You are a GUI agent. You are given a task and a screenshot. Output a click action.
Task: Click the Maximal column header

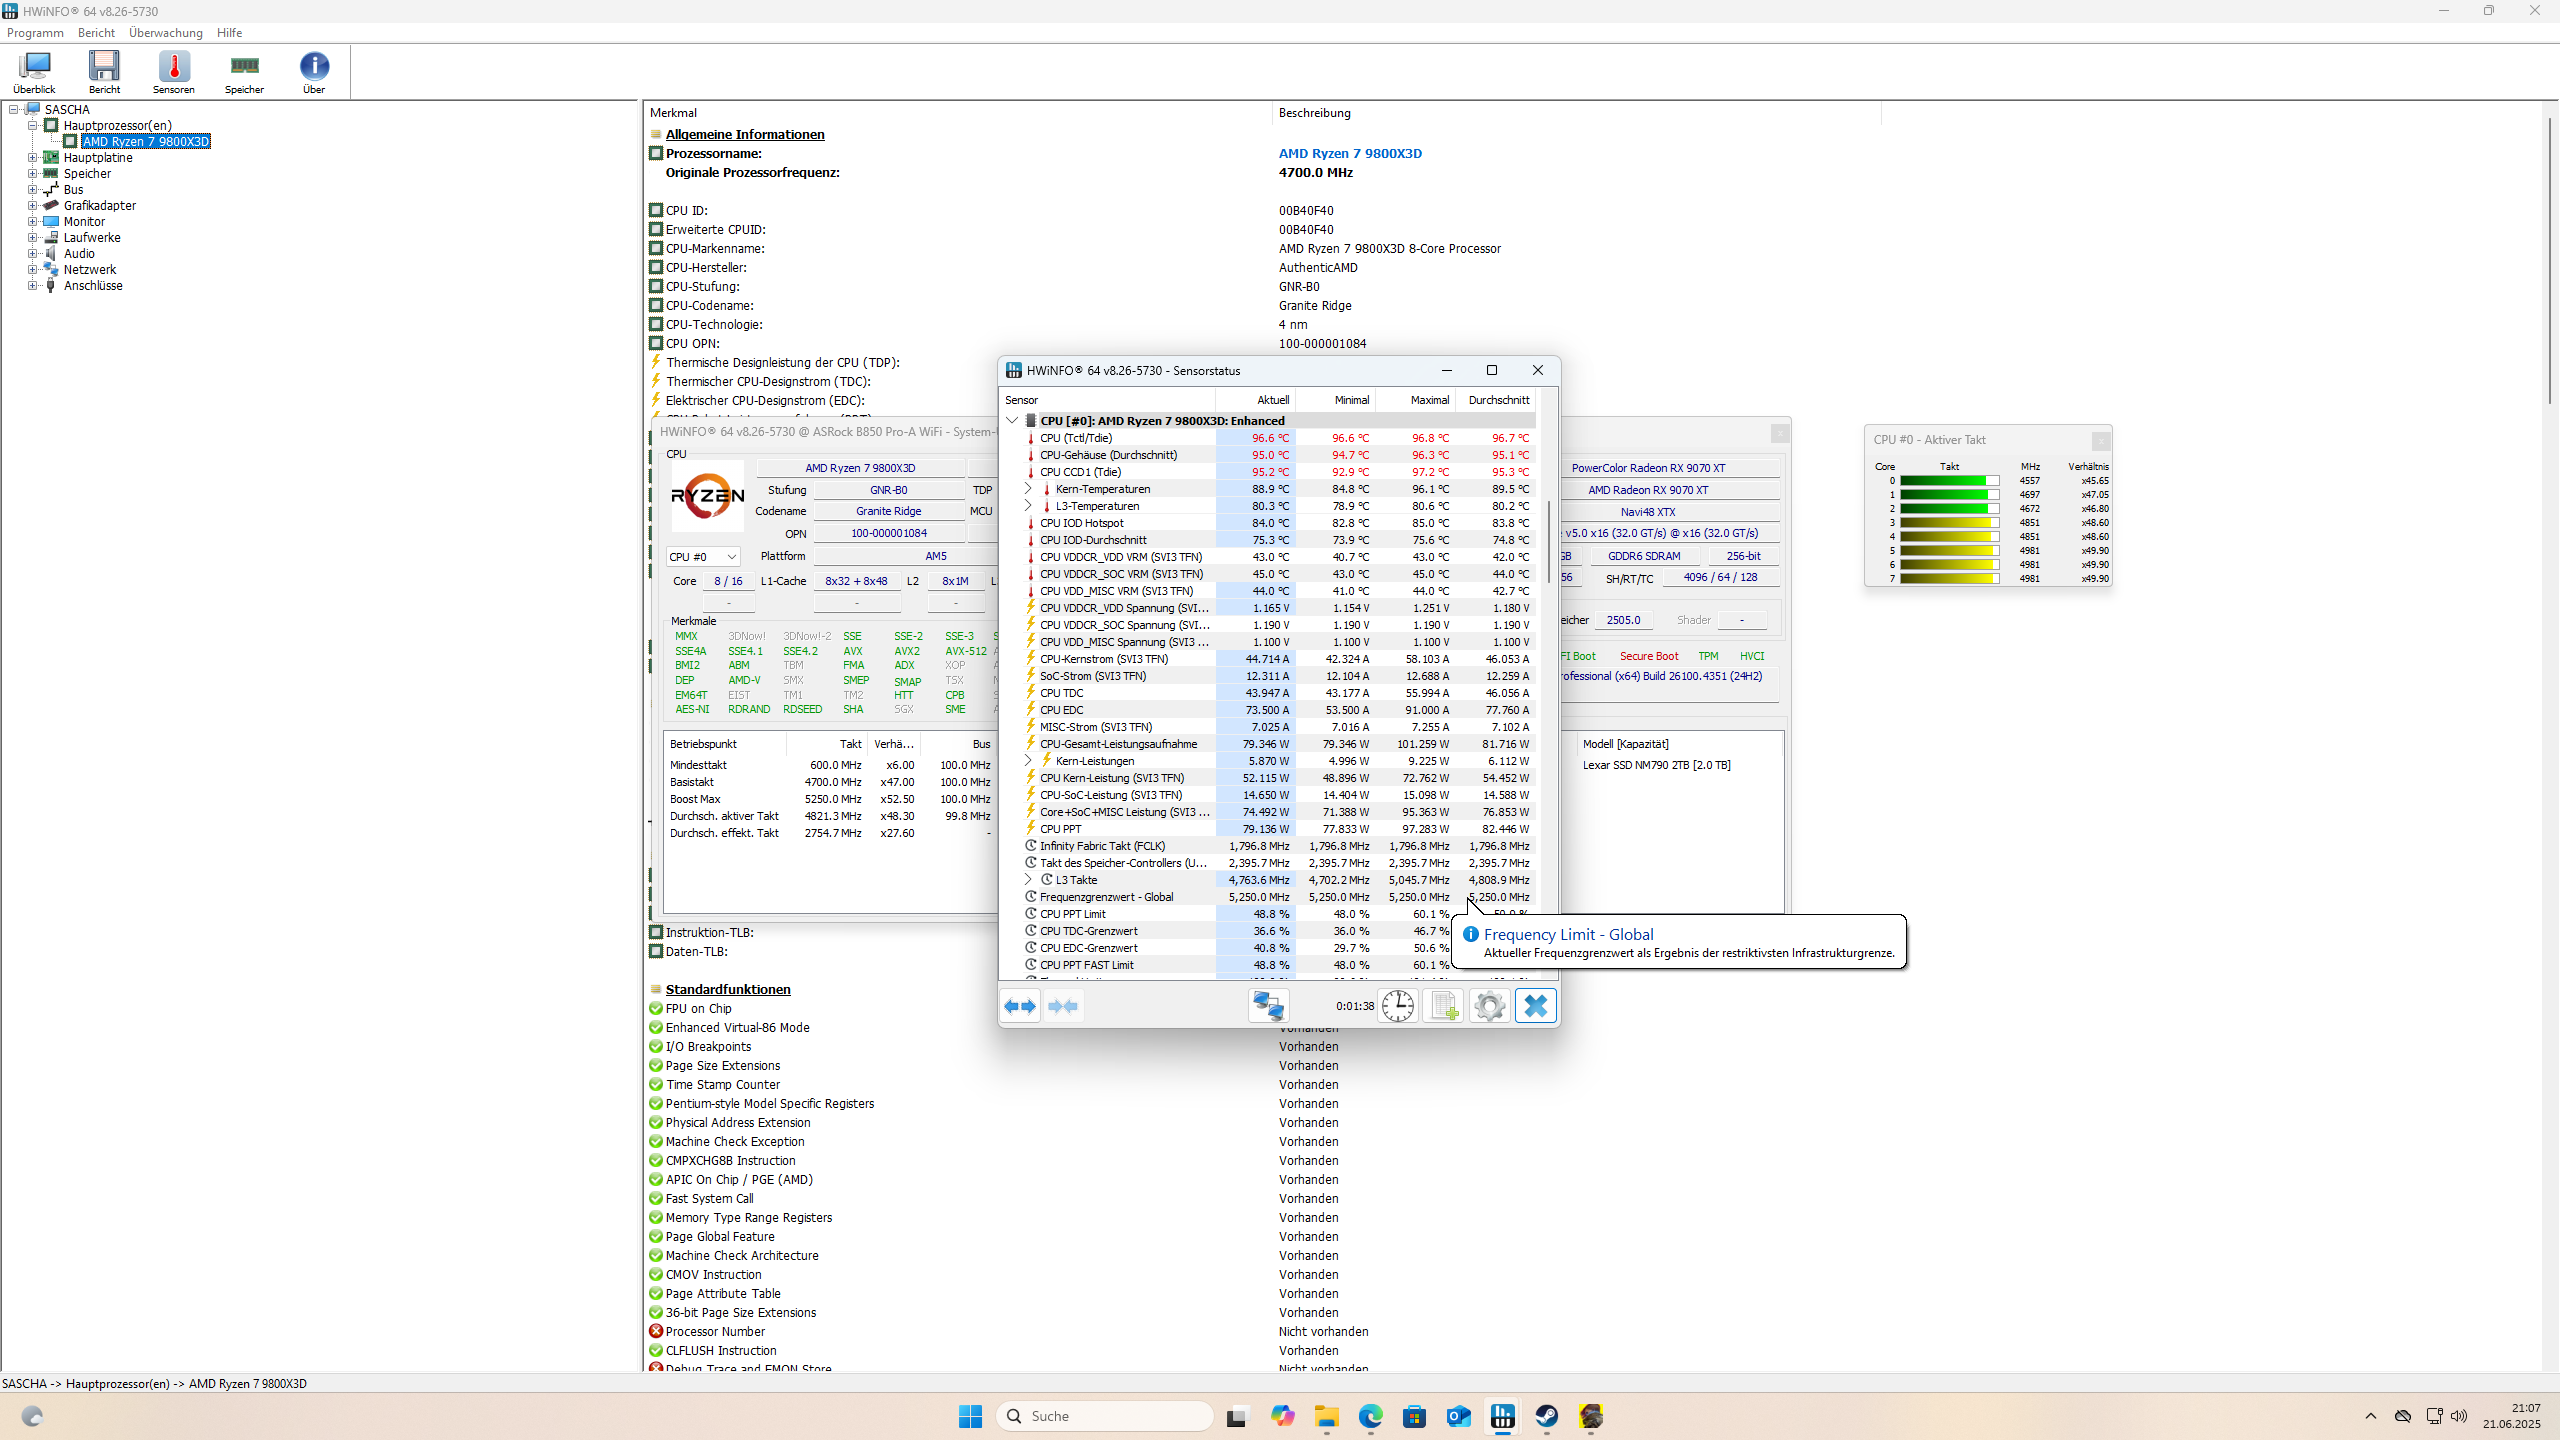pyautogui.click(x=1429, y=400)
